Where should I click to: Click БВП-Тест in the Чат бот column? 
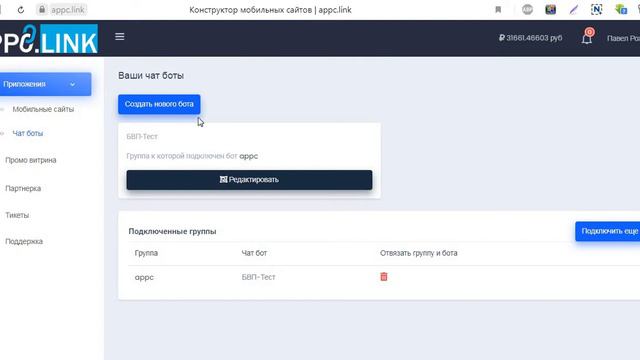tap(258, 277)
